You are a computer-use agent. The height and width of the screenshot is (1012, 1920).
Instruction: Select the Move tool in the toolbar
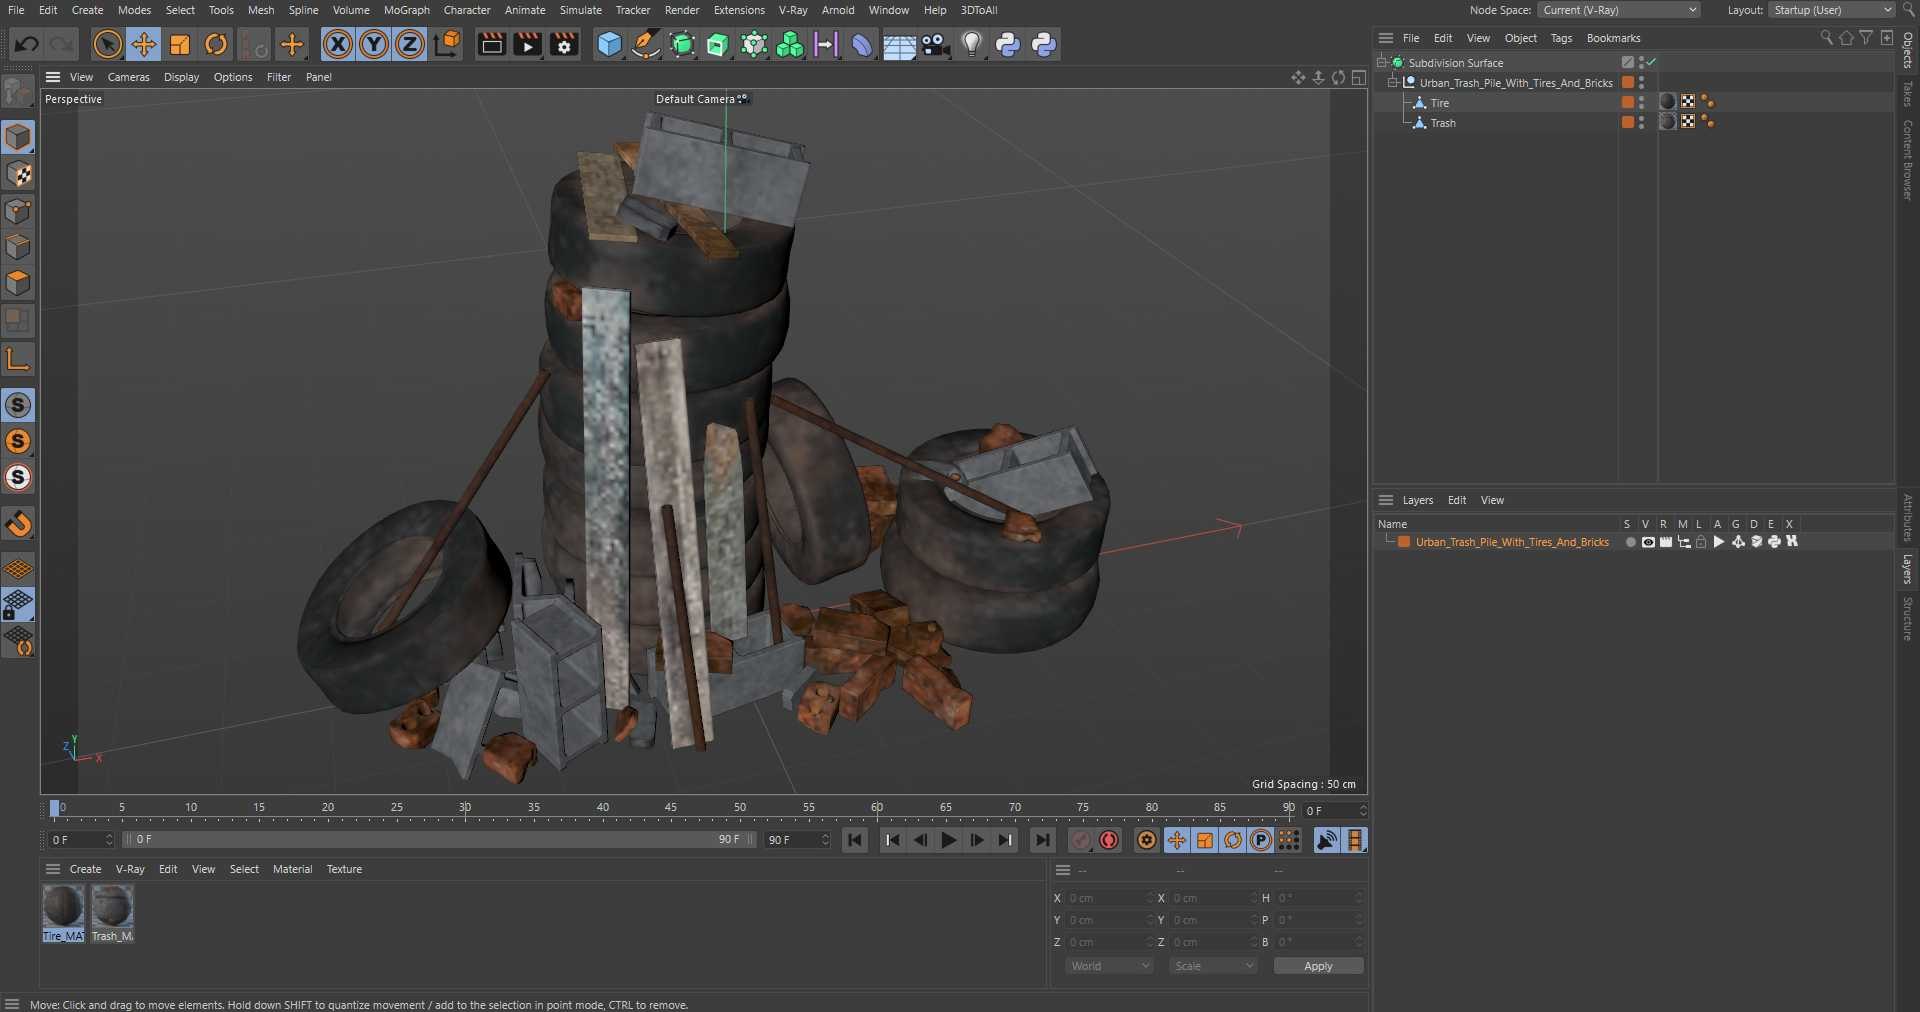tap(144, 44)
